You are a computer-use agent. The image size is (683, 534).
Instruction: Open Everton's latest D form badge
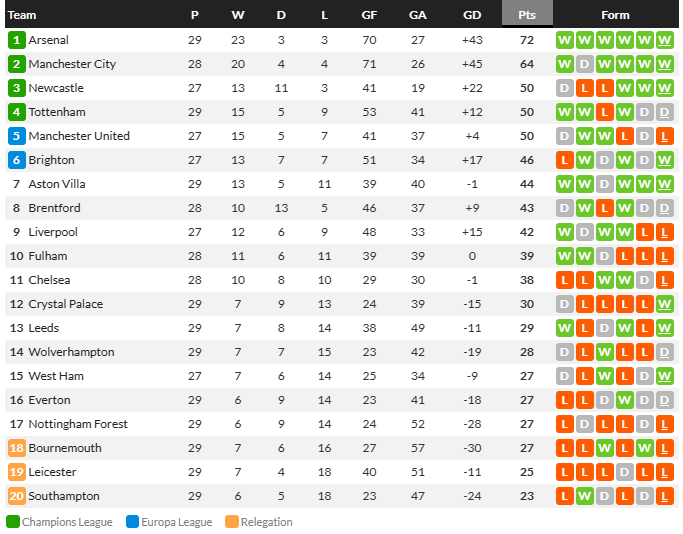(x=664, y=400)
